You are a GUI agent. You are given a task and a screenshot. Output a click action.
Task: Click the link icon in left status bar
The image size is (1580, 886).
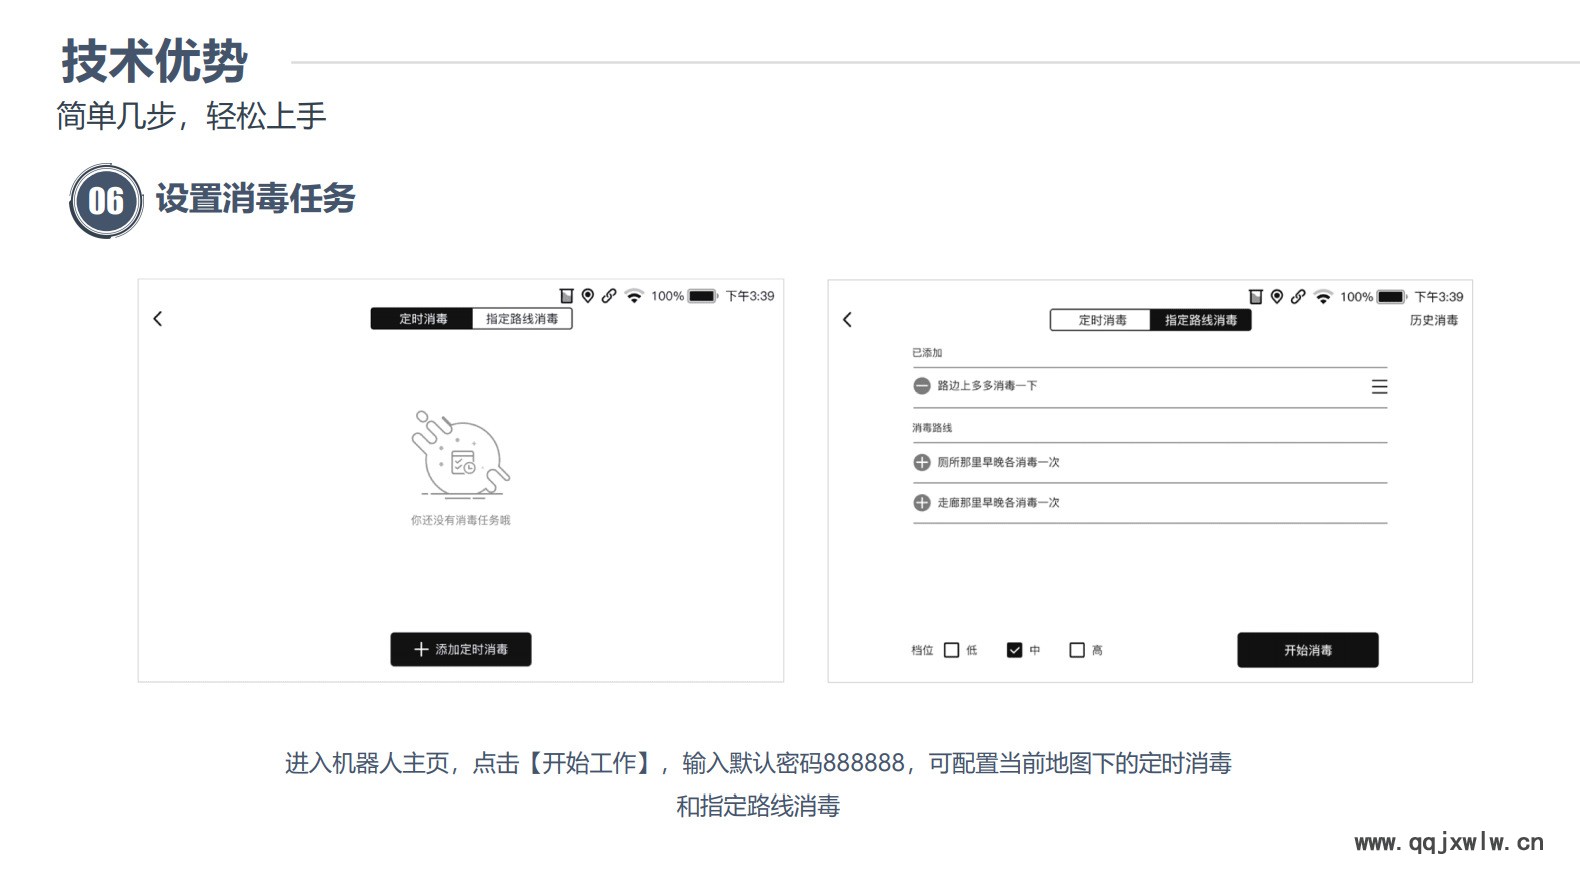(609, 296)
